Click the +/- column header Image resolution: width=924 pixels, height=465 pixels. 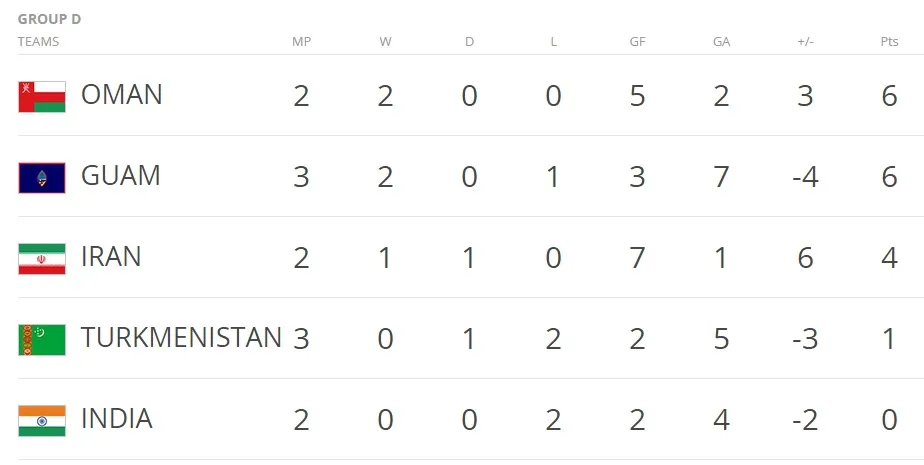(805, 42)
